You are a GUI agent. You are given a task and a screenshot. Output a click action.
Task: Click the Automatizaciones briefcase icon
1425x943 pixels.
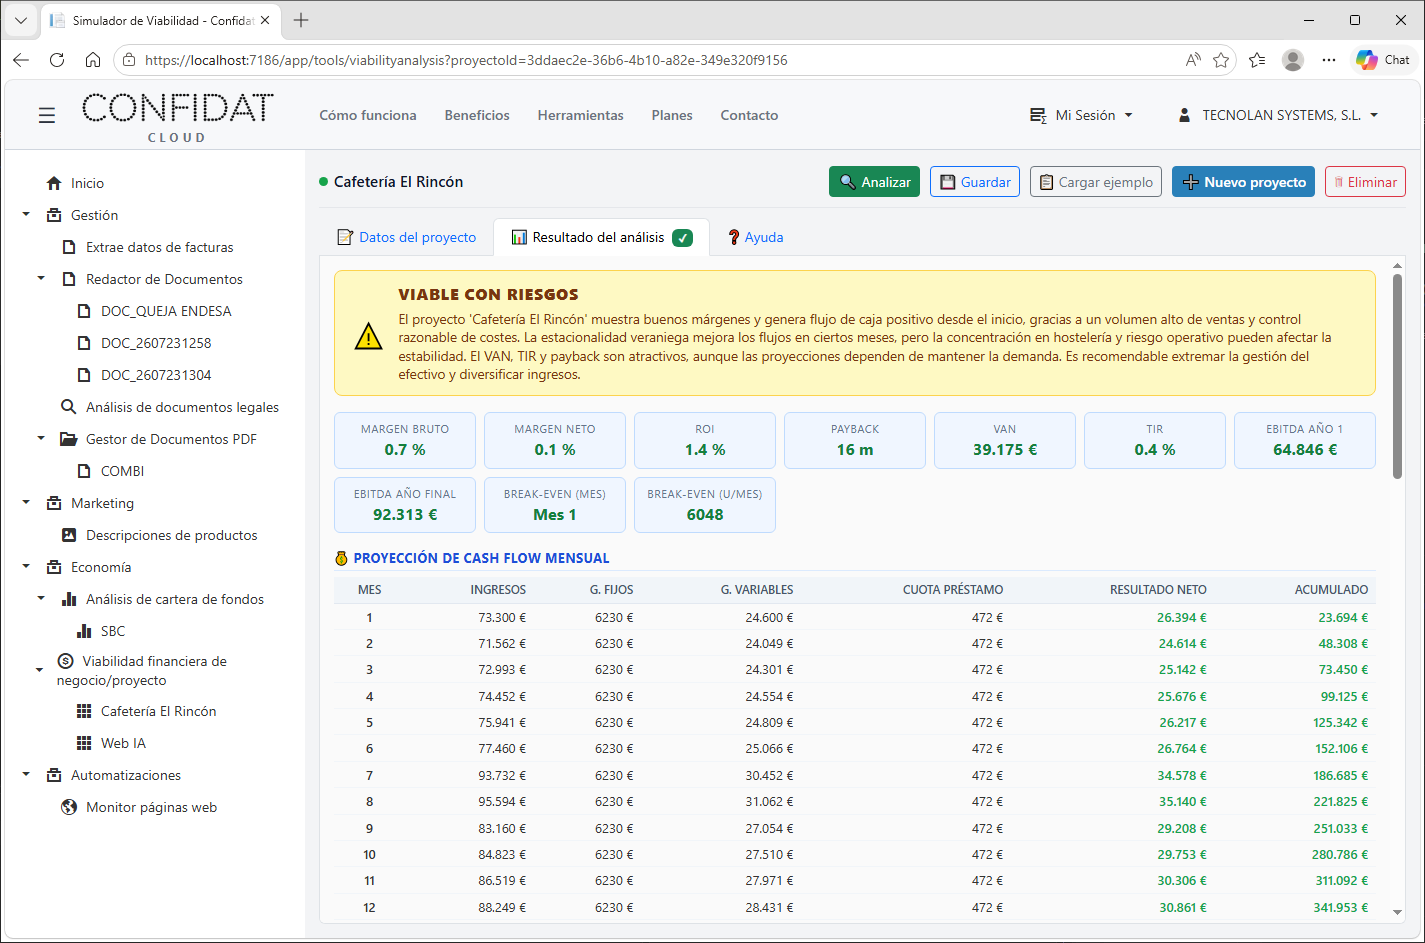coord(54,775)
